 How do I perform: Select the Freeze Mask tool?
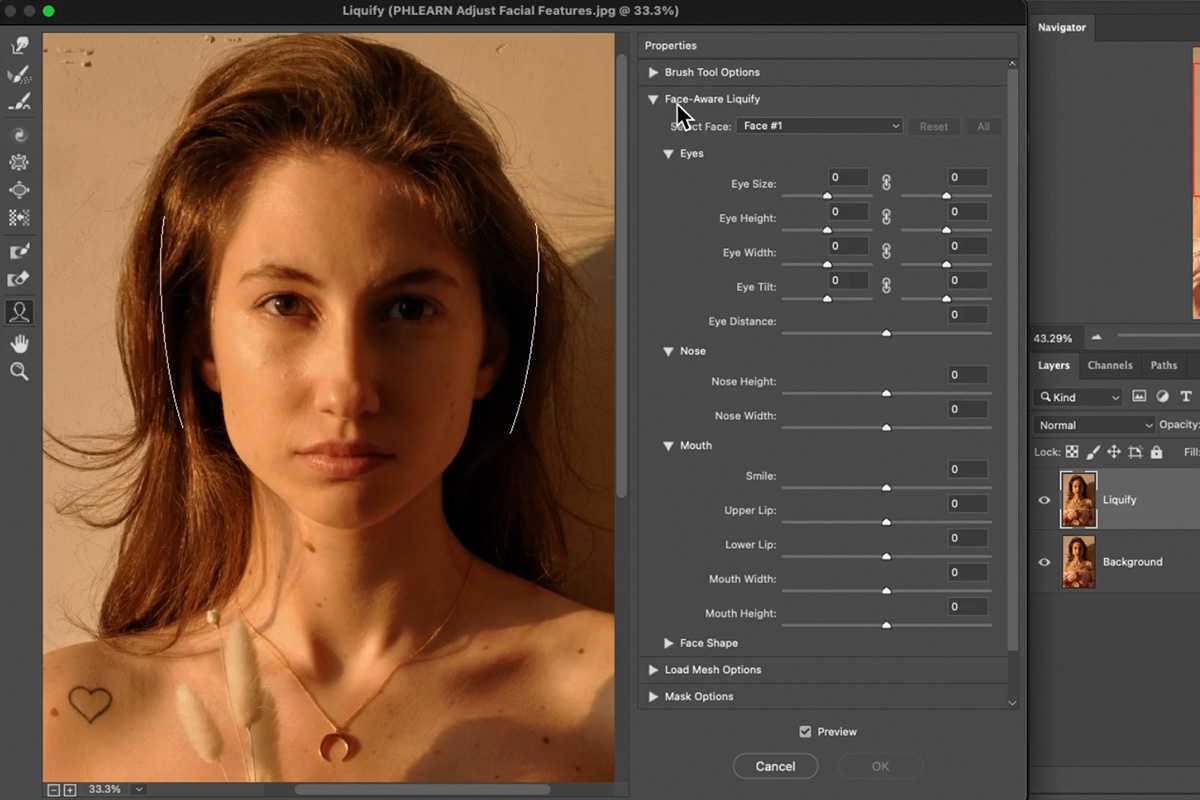click(20, 251)
